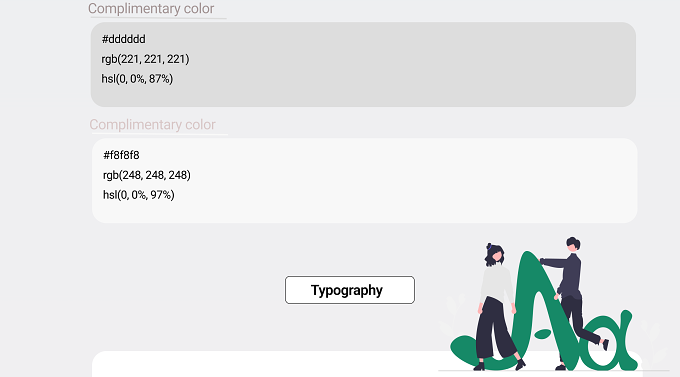Select the #f8f8f8 hex code text
The height and width of the screenshot is (377, 680).
pyautogui.click(x=121, y=155)
